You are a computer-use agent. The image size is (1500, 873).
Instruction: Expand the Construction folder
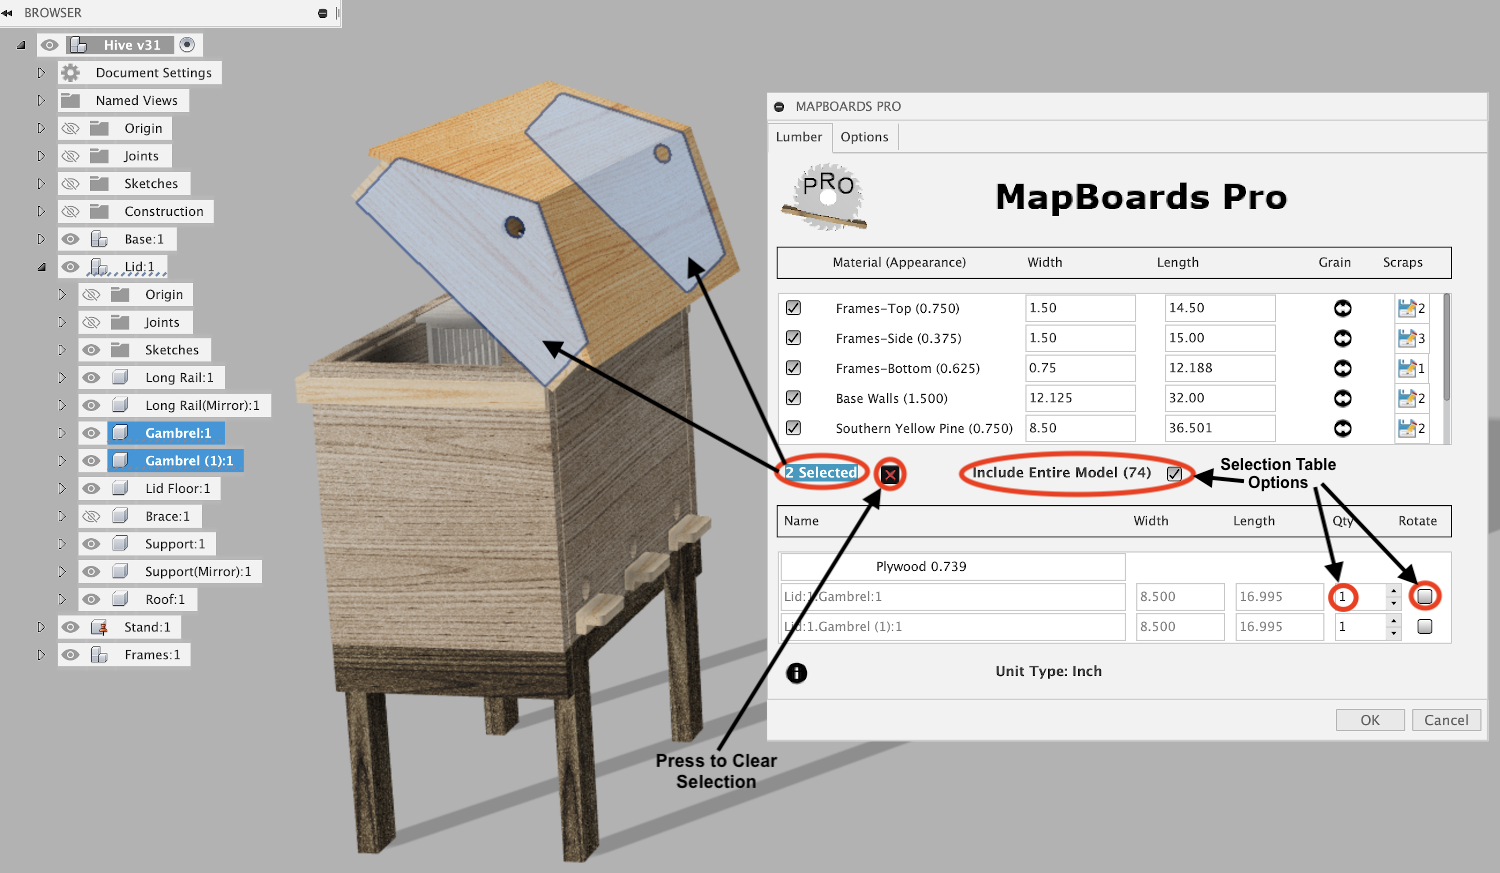click(41, 211)
